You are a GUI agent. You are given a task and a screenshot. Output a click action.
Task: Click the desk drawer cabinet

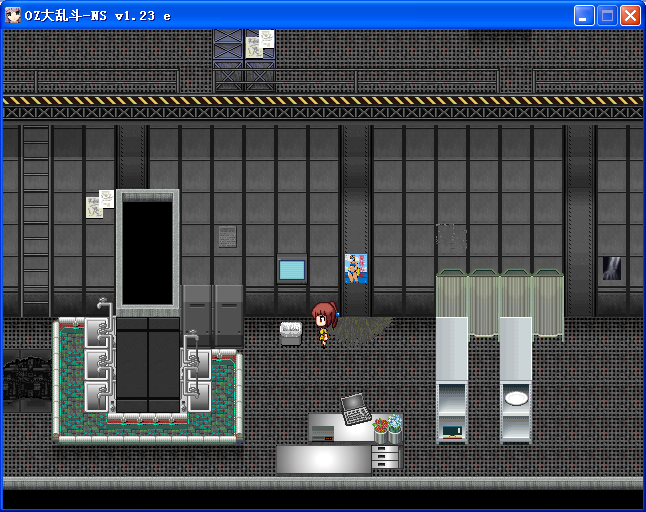pos(386,456)
